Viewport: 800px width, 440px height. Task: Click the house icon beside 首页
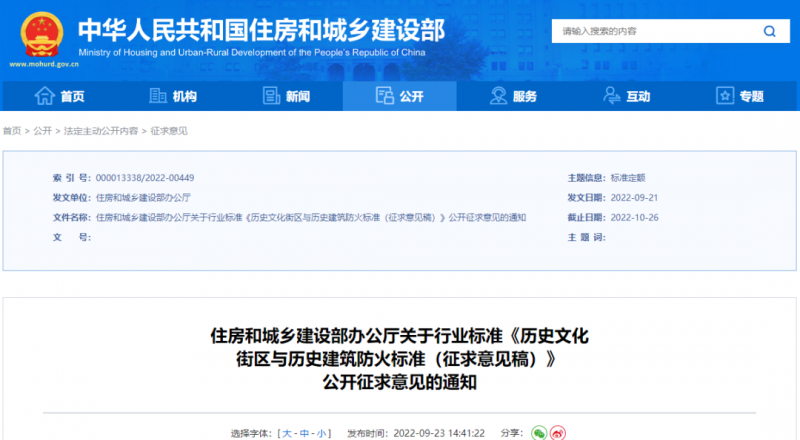pyautogui.click(x=44, y=96)
